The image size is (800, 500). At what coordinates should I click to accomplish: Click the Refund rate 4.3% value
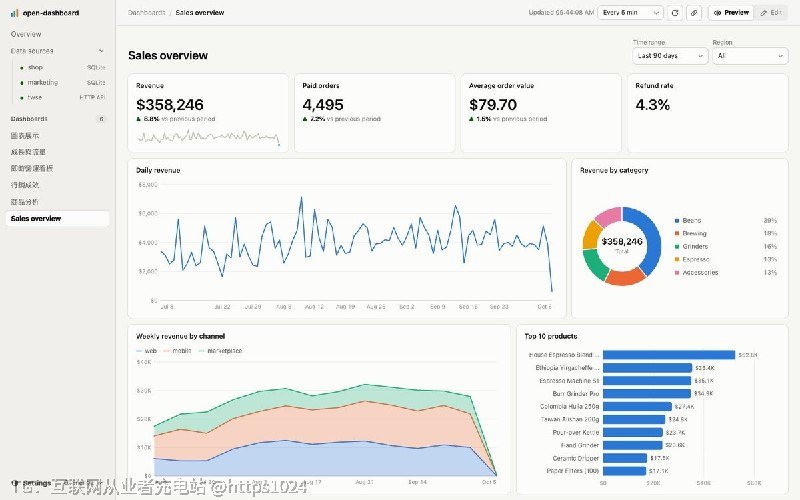pyautogui.click(x=653, y=105)
